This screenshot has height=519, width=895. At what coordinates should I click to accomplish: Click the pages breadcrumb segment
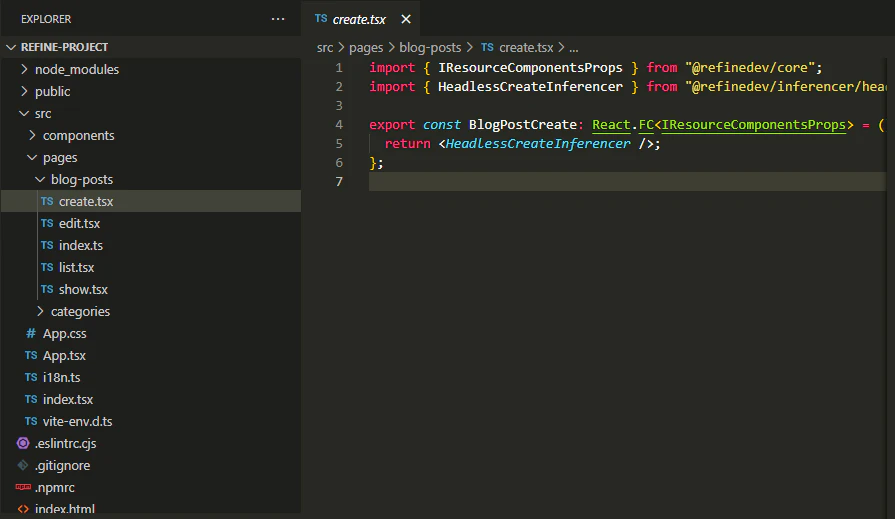[366, 47]
